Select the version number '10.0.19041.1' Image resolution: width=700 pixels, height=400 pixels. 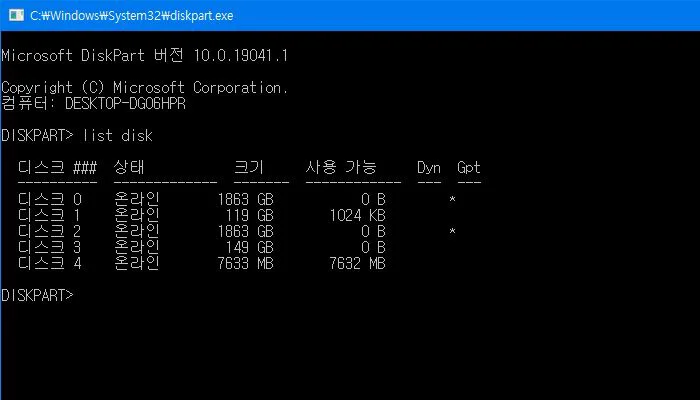[241, 56]
